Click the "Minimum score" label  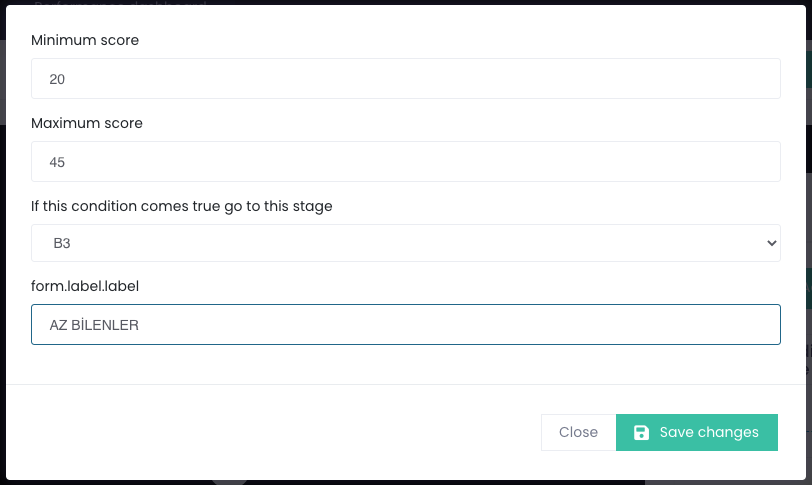tap(85, 41)
